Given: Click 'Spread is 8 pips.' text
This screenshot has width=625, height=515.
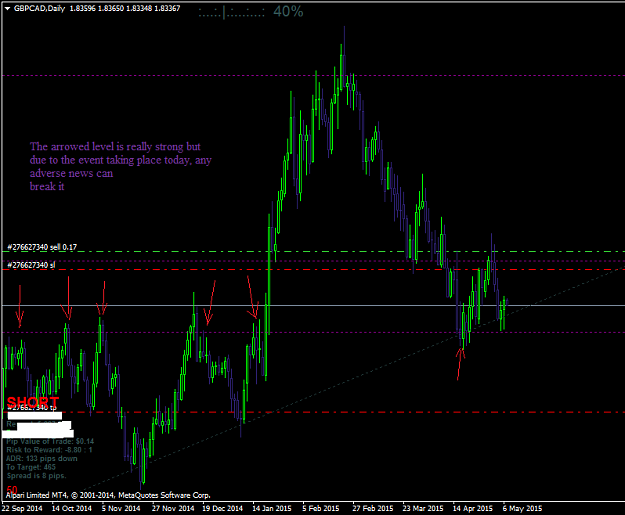Looking at the screenshot, I should click(36, 476).
